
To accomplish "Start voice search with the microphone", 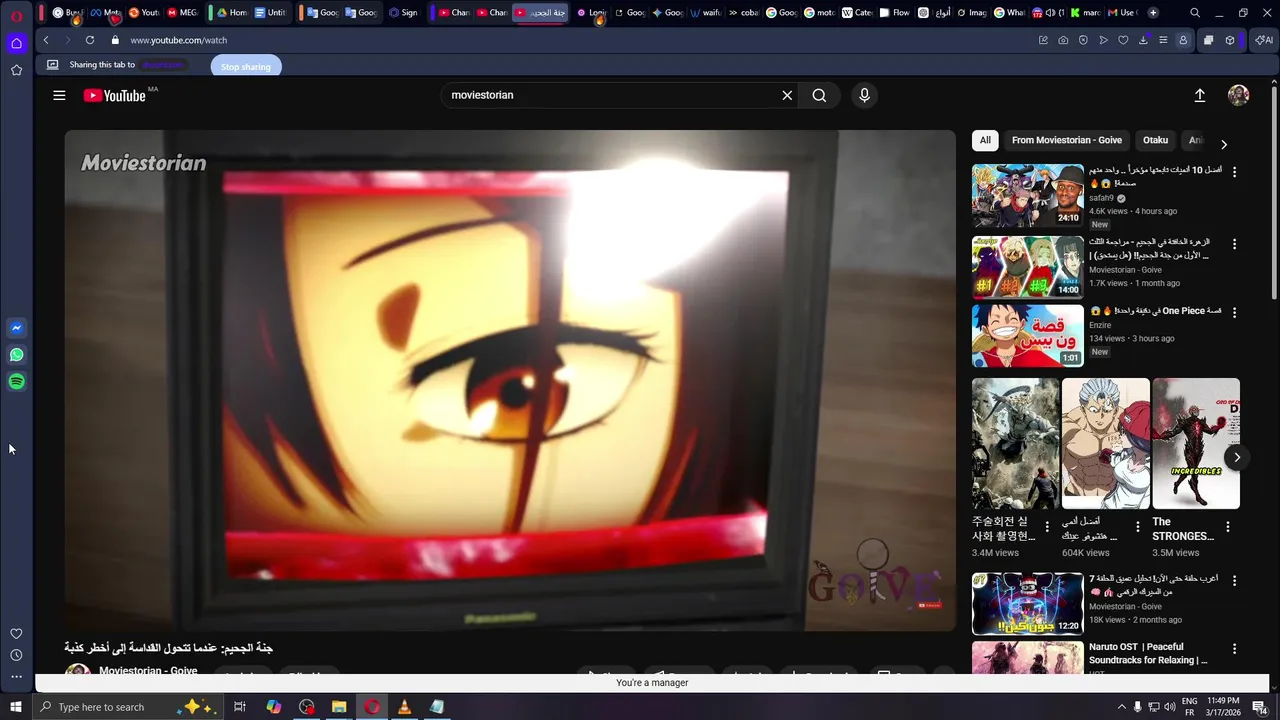I will click(865, 95).
